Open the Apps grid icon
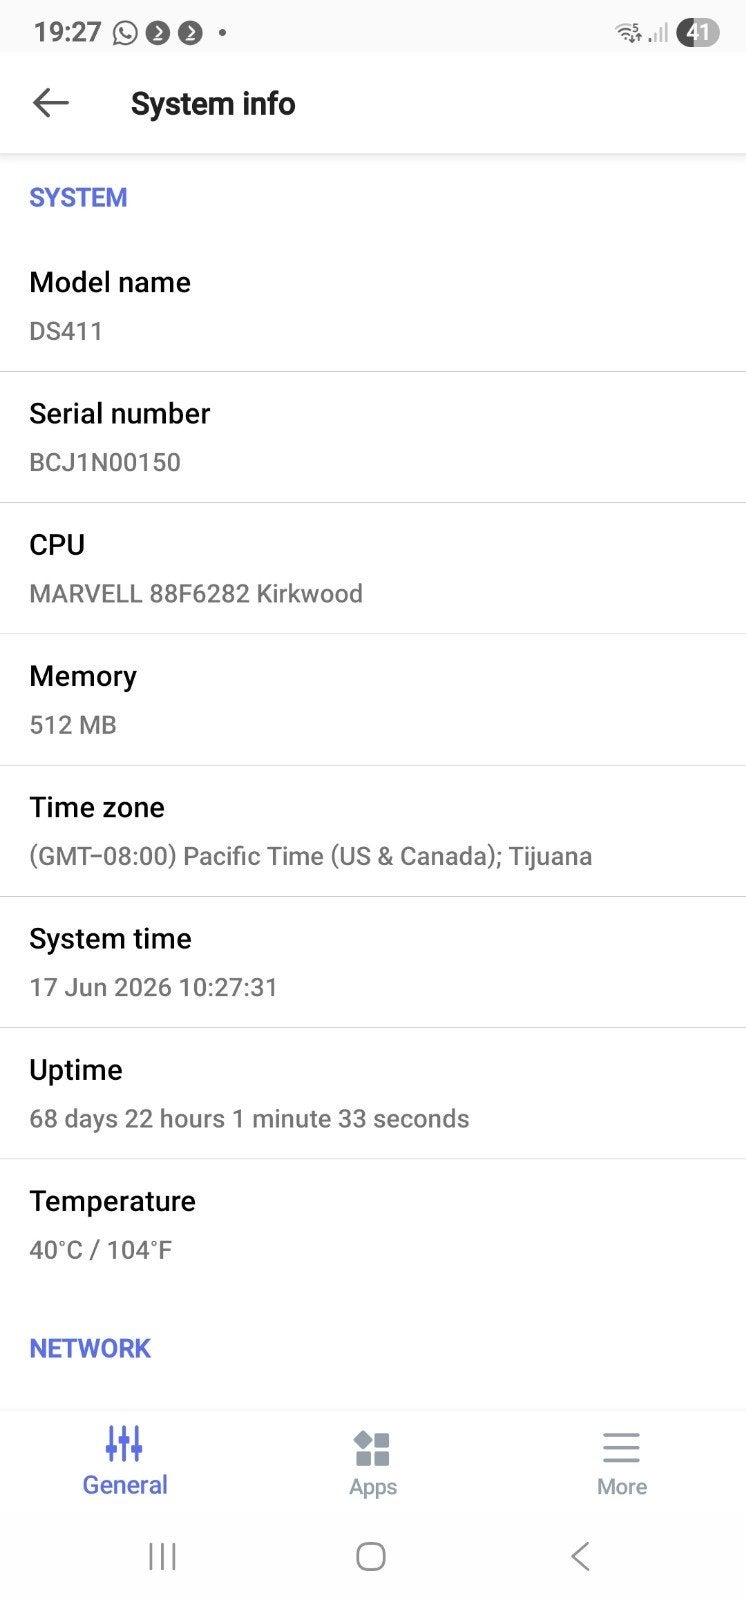 tap(372, 1448)
